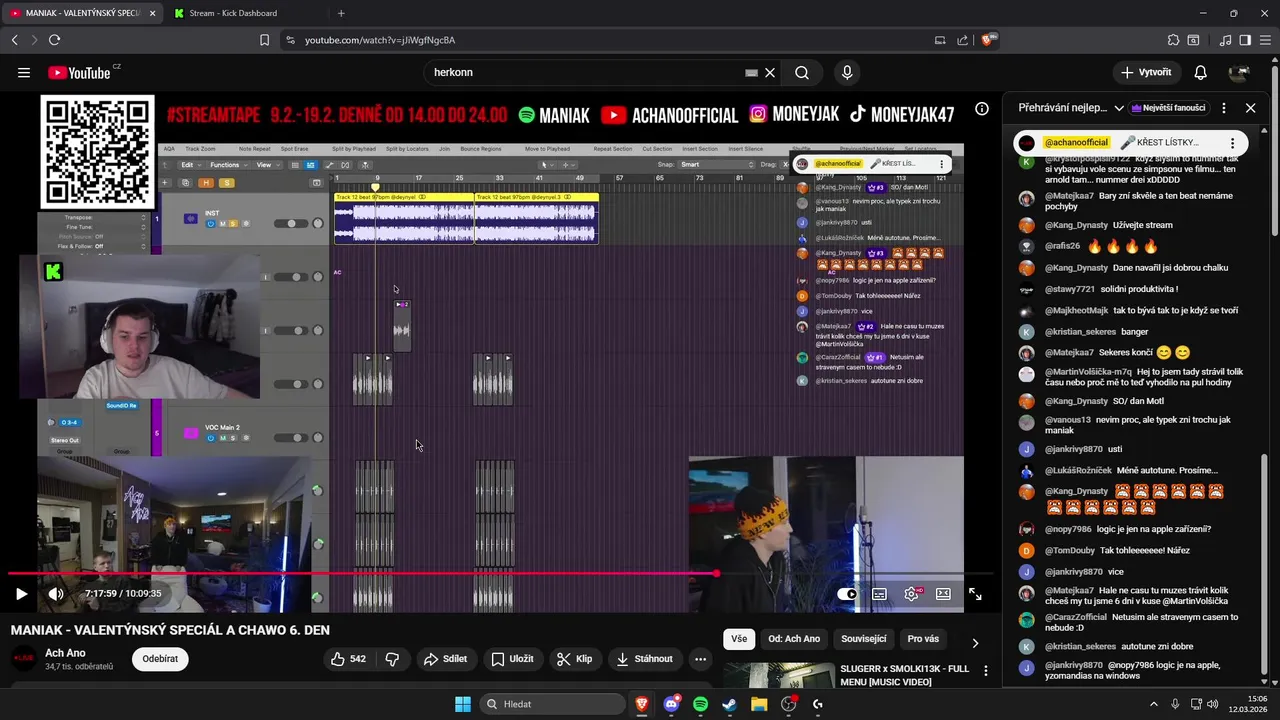Click the search box containing herkonn
The height and width of the screenshot is (720, 1280).
(585, 72)
